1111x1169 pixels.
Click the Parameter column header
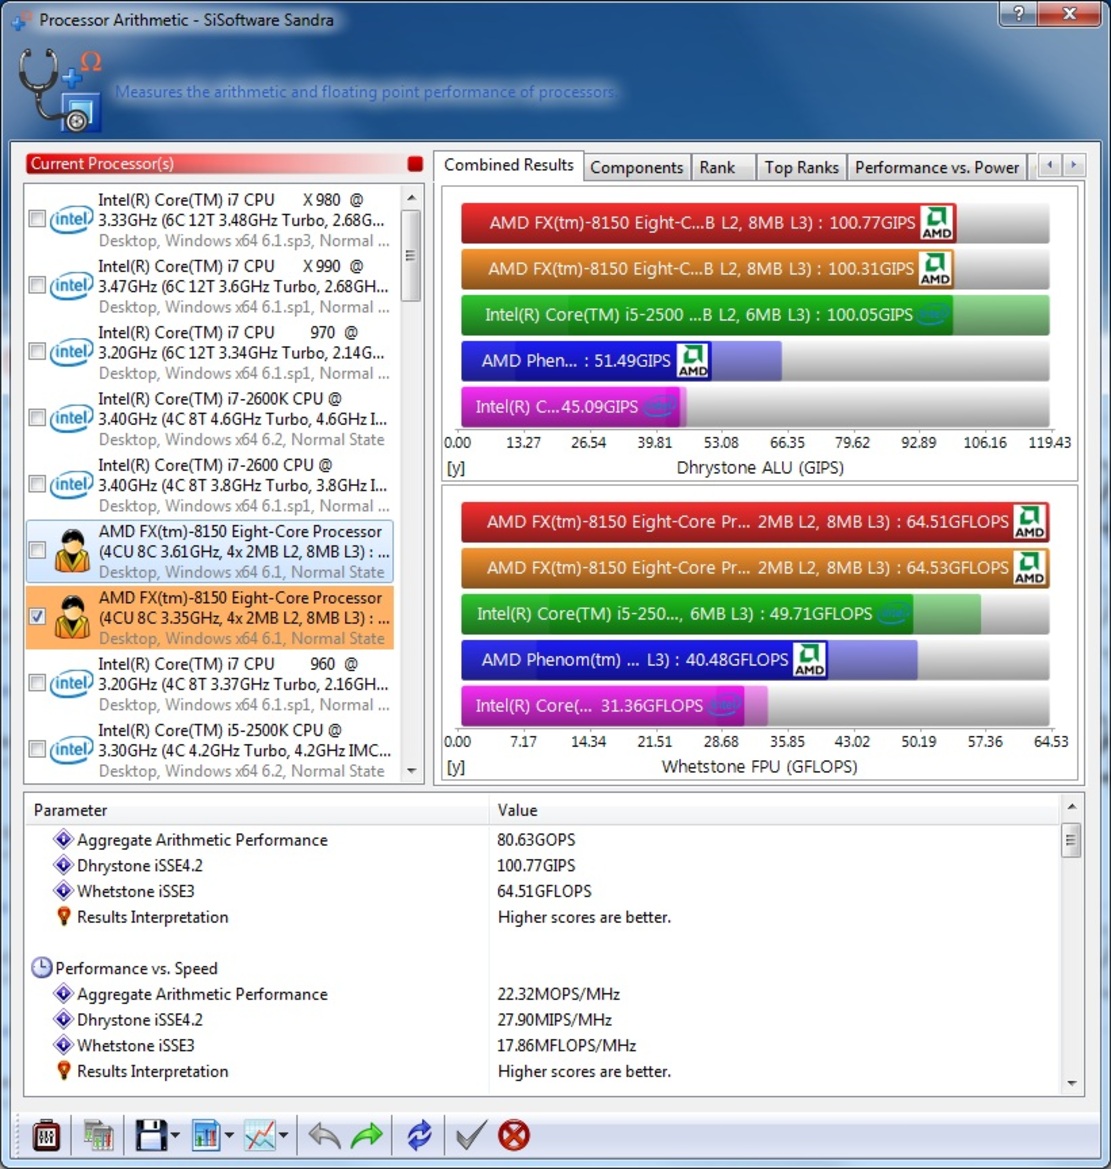coord(257,810)
